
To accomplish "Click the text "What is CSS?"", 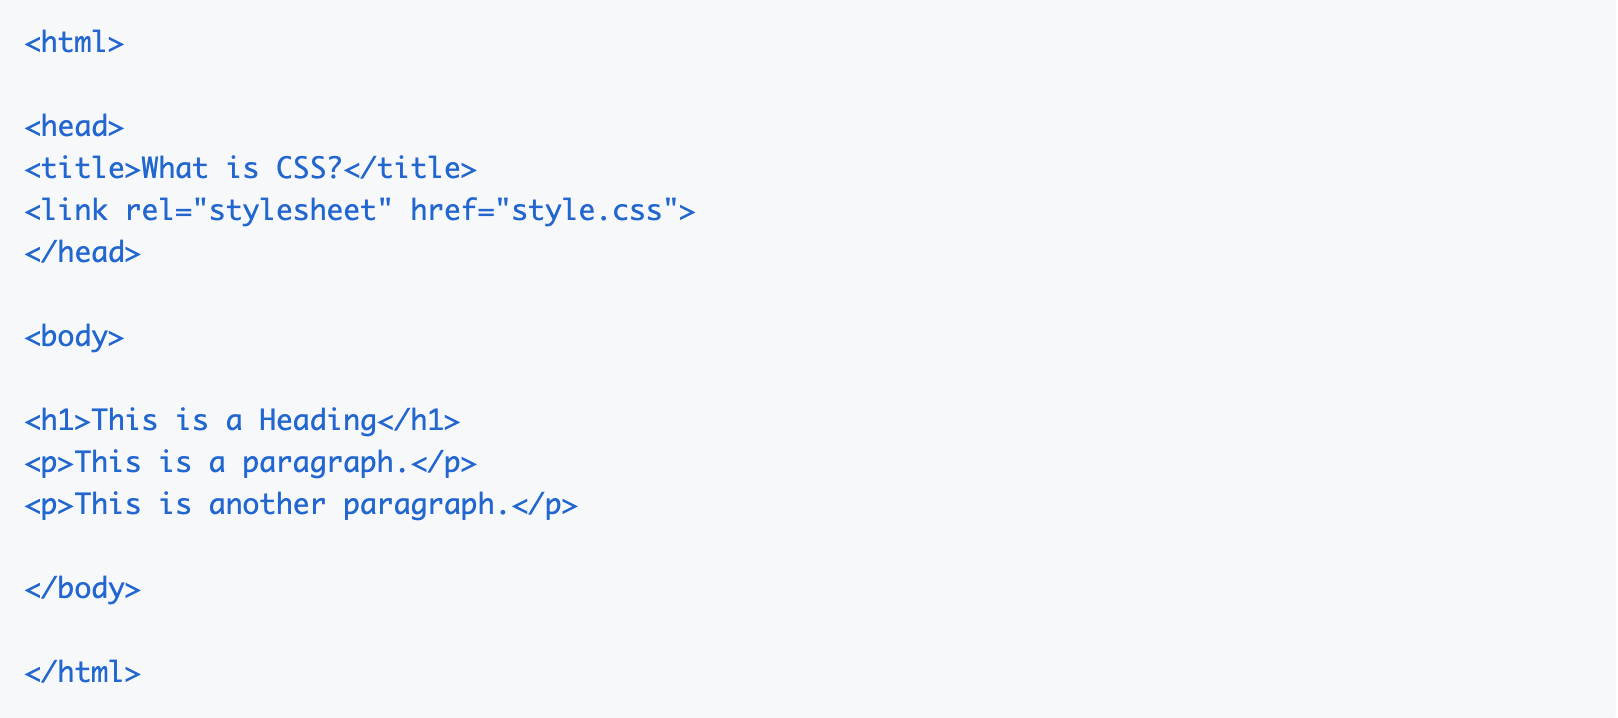I will tap(241, 169).
